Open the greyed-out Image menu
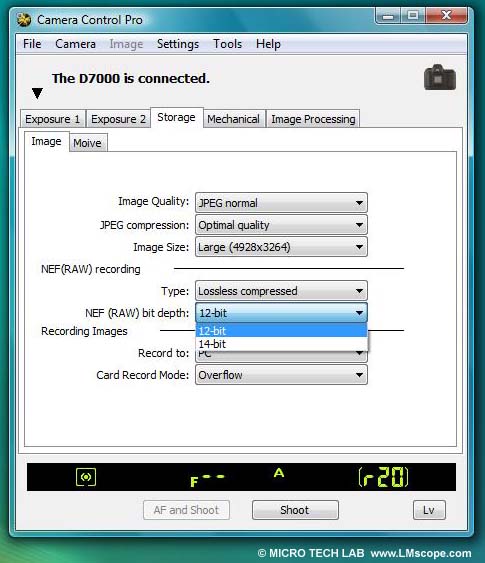The image size is (485, 563). coord(126,44)
